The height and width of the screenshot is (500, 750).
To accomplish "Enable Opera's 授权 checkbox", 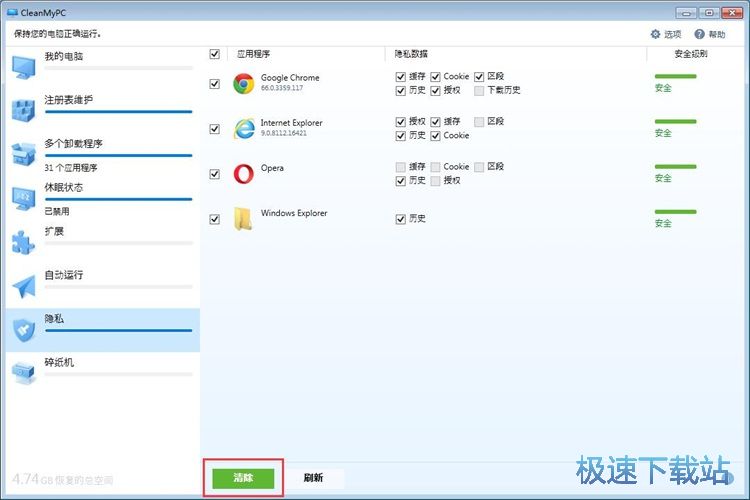I will click(x=435, y=181).
